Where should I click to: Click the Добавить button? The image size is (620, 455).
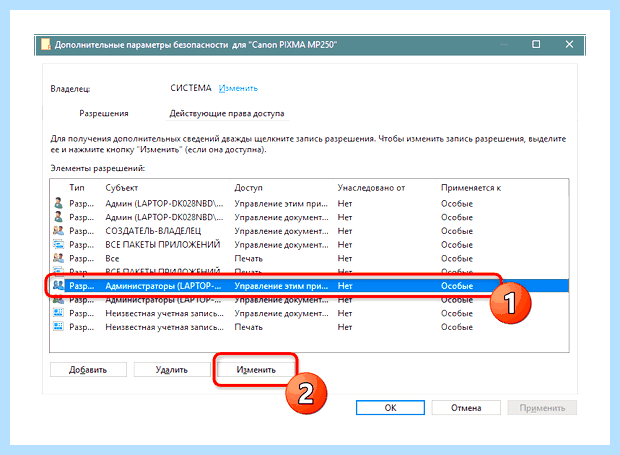tap(88, 370)
